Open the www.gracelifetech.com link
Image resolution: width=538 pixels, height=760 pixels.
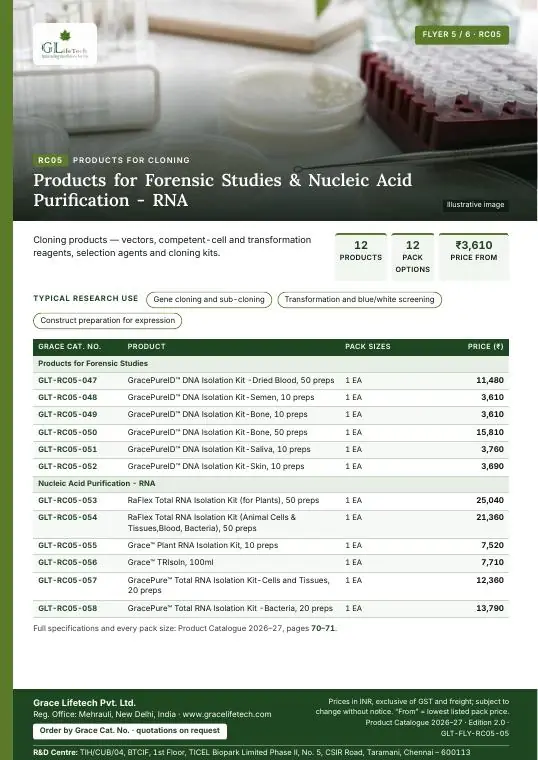click(227, 714)
